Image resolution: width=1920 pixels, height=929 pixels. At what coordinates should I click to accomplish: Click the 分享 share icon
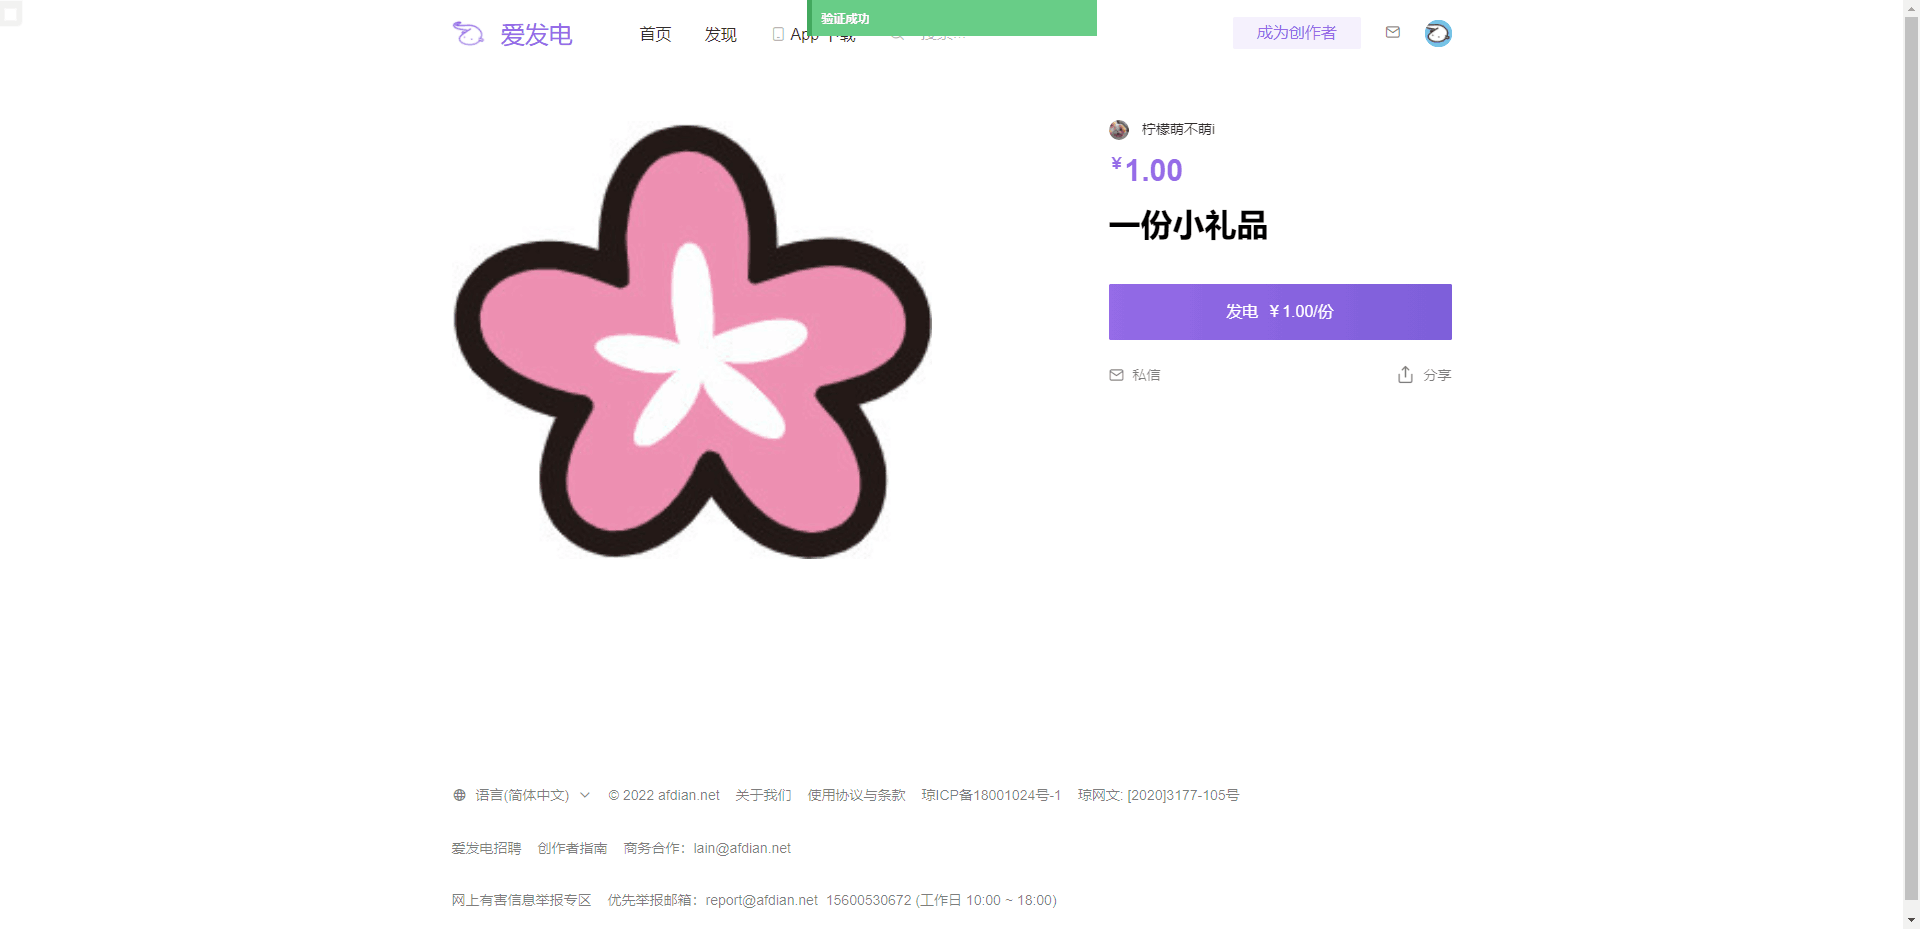click(x=1405, y=375)
